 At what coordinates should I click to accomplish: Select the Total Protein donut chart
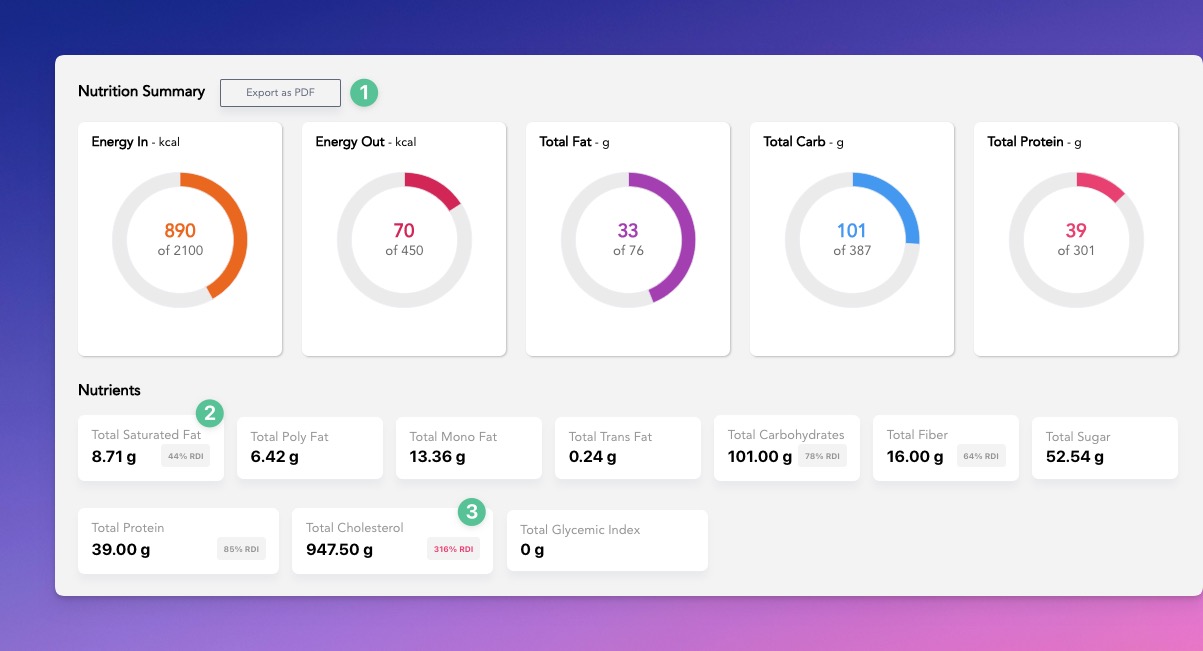(1075, 239)
